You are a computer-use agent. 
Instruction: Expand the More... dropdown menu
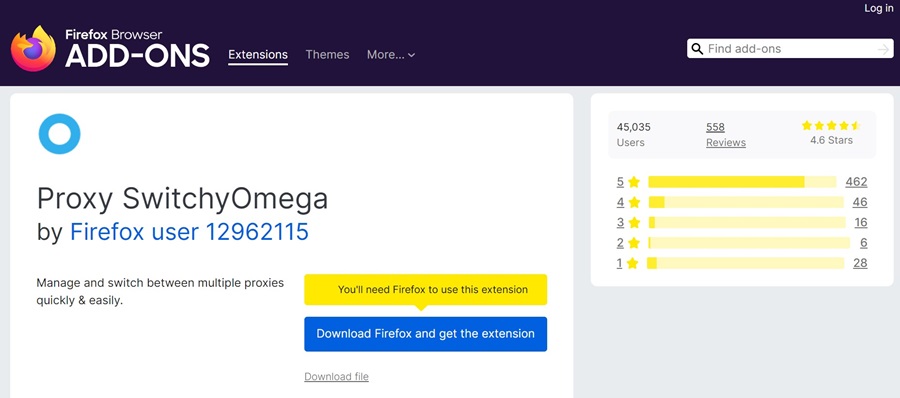click(x=391, y=55)
